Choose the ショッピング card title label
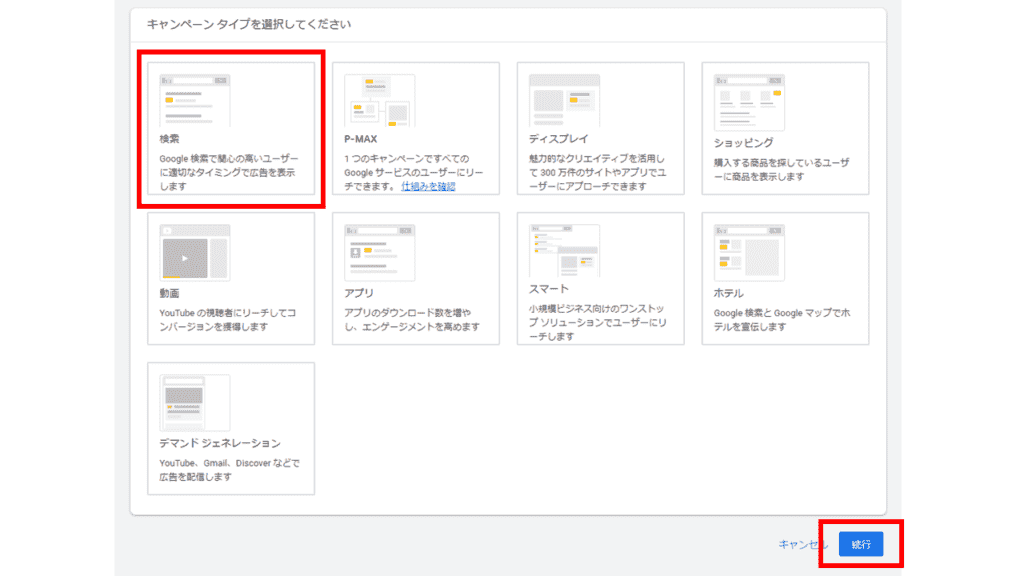The width and height of the screenshot is (1024, 576). point(743,142)
